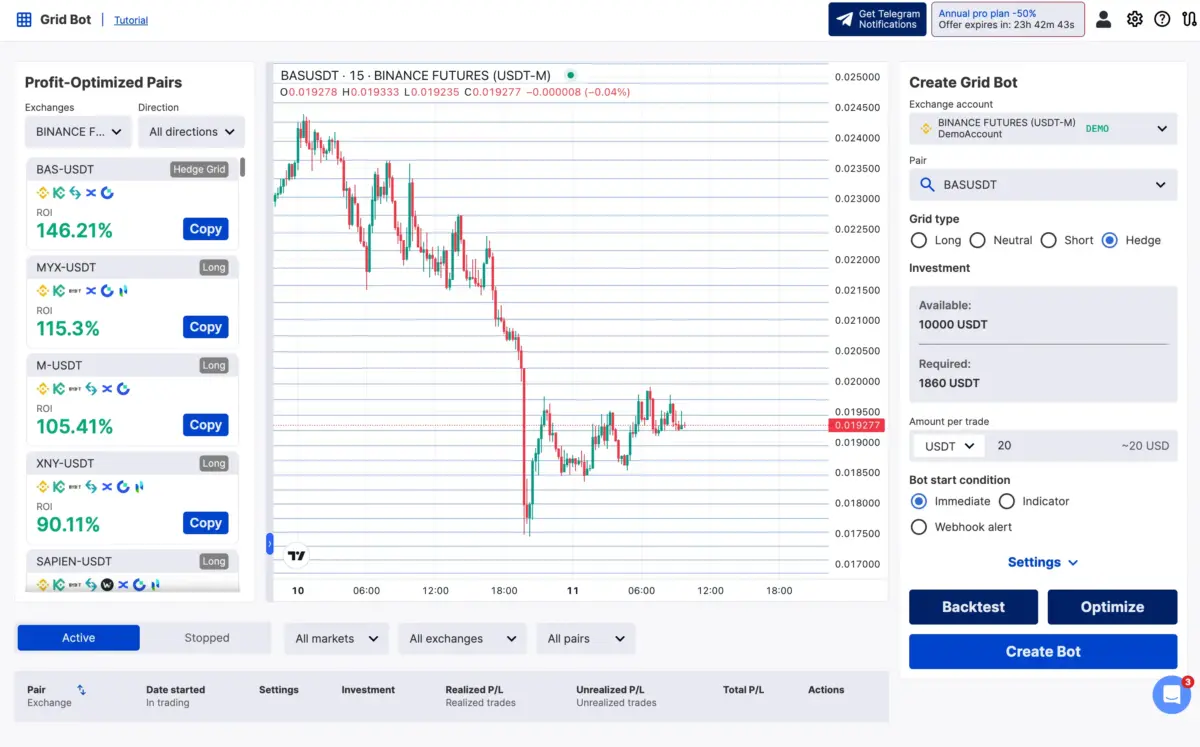
Task: Choose Indicator bot start condition
Action: pos(1007,501)
